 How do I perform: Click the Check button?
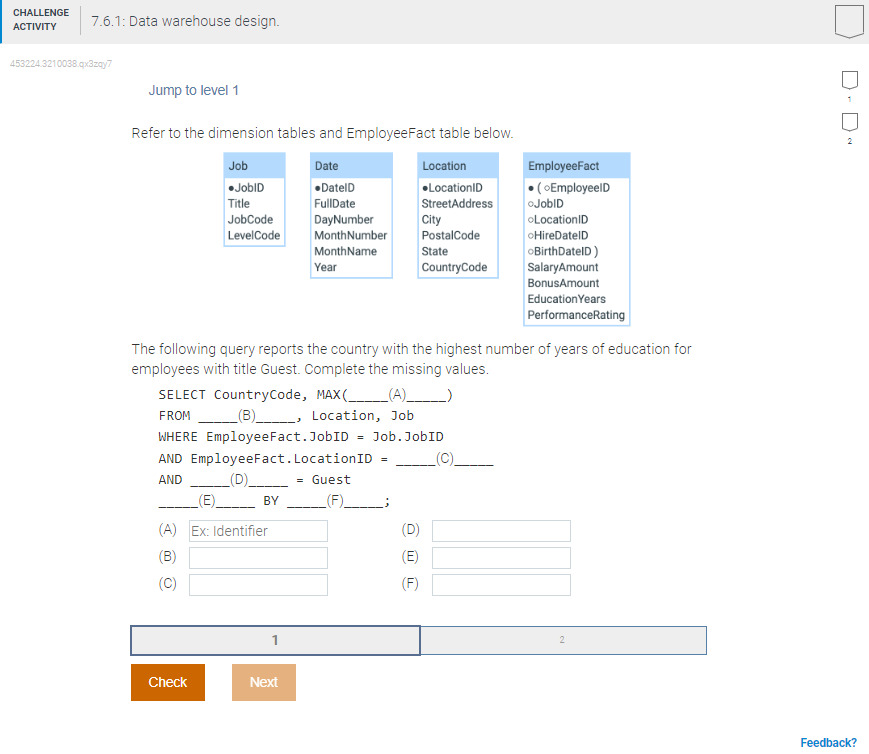point(167,681)
